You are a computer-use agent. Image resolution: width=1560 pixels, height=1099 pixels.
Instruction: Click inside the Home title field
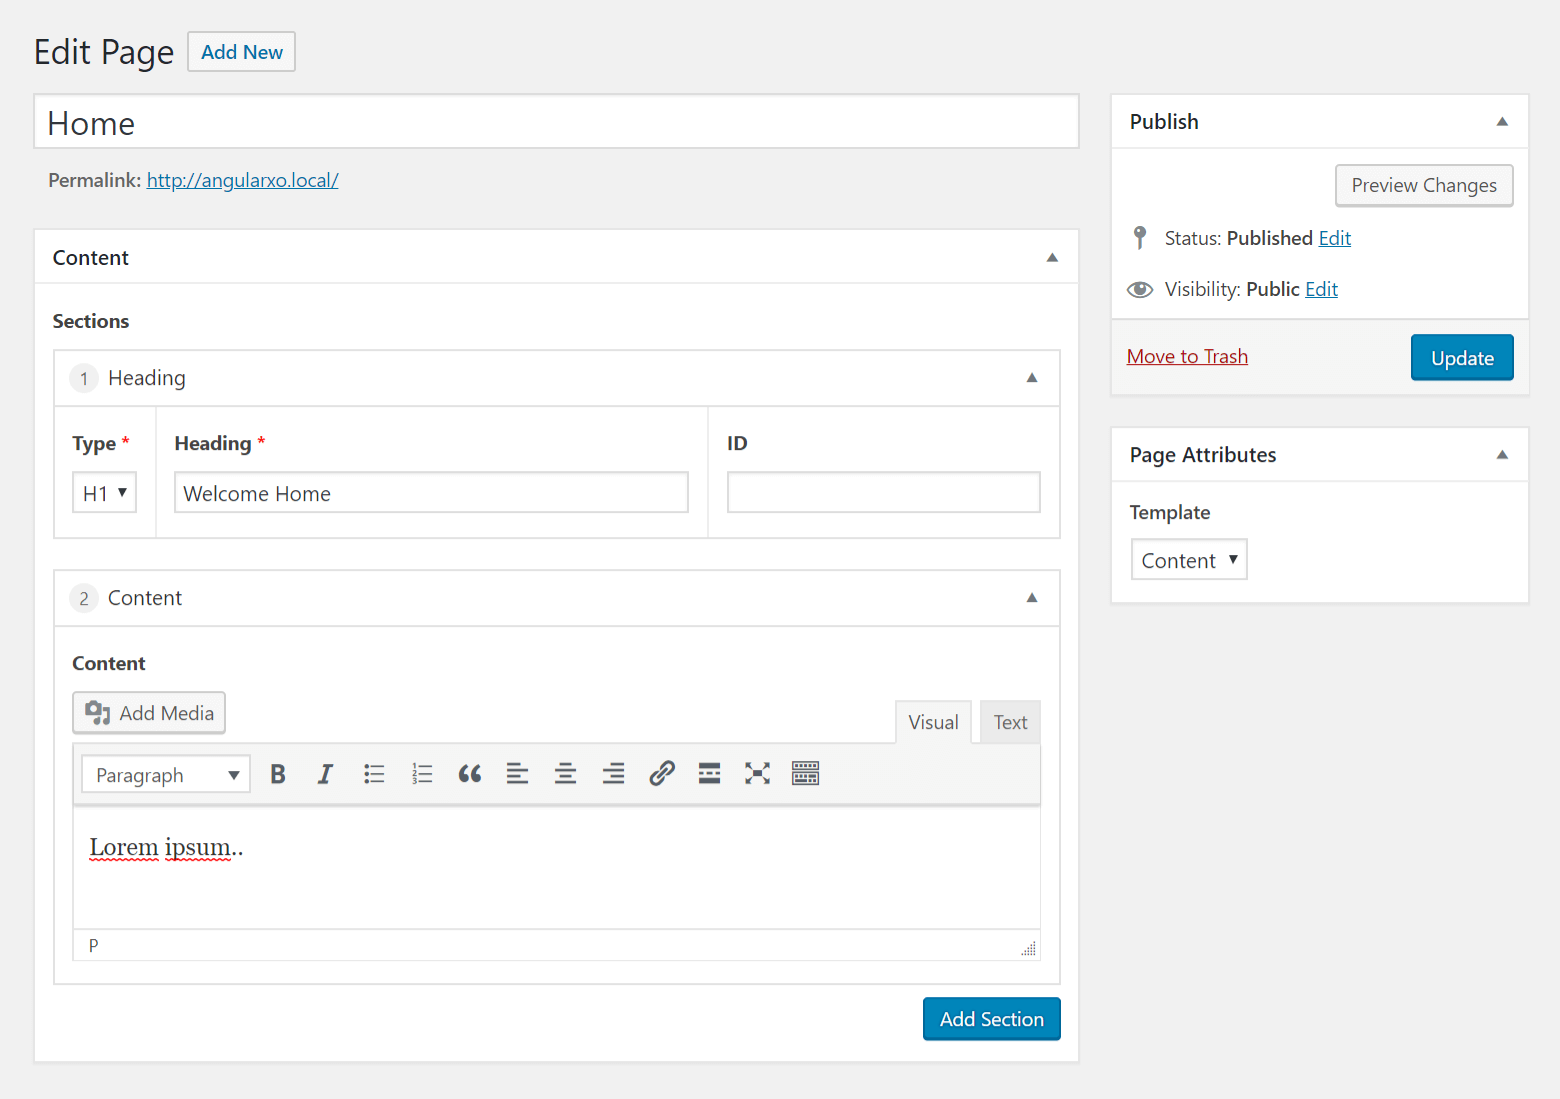[x=556, y=122]
